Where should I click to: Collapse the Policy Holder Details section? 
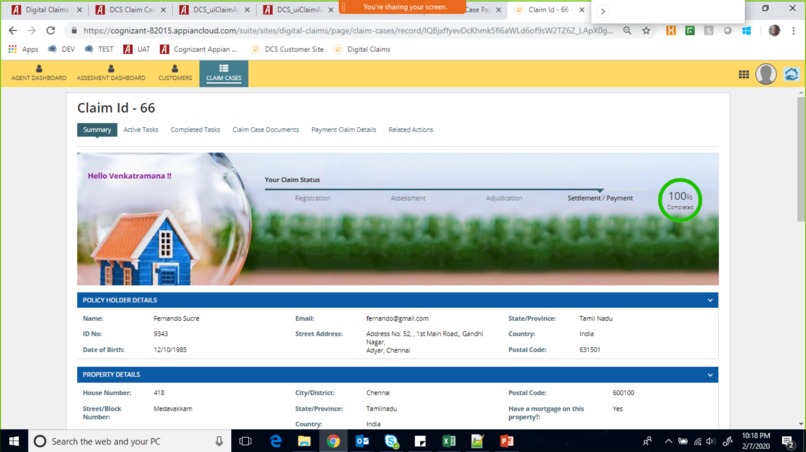710,300
